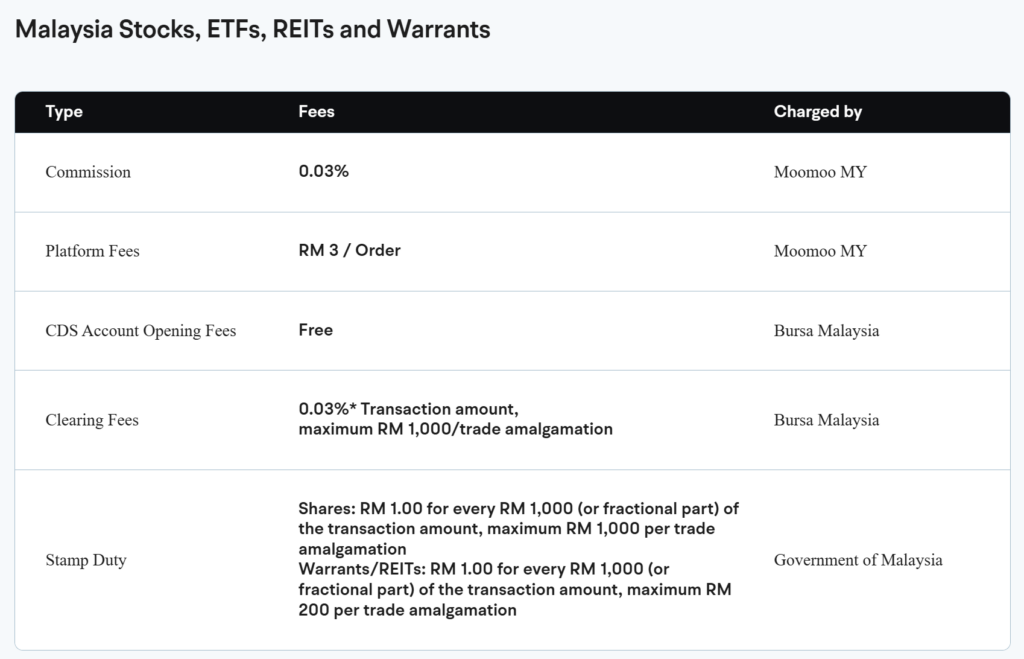
Task: Select the Commission row label
Action: coord(88,172)
